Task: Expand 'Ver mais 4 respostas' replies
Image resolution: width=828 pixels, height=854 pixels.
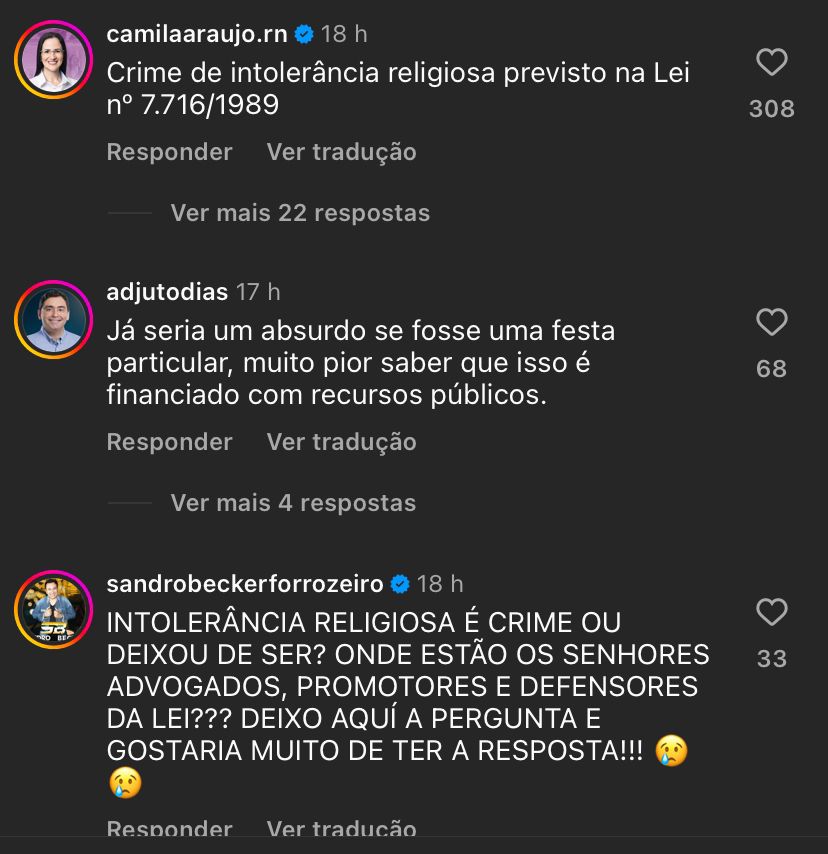Action: coord(293,502)
